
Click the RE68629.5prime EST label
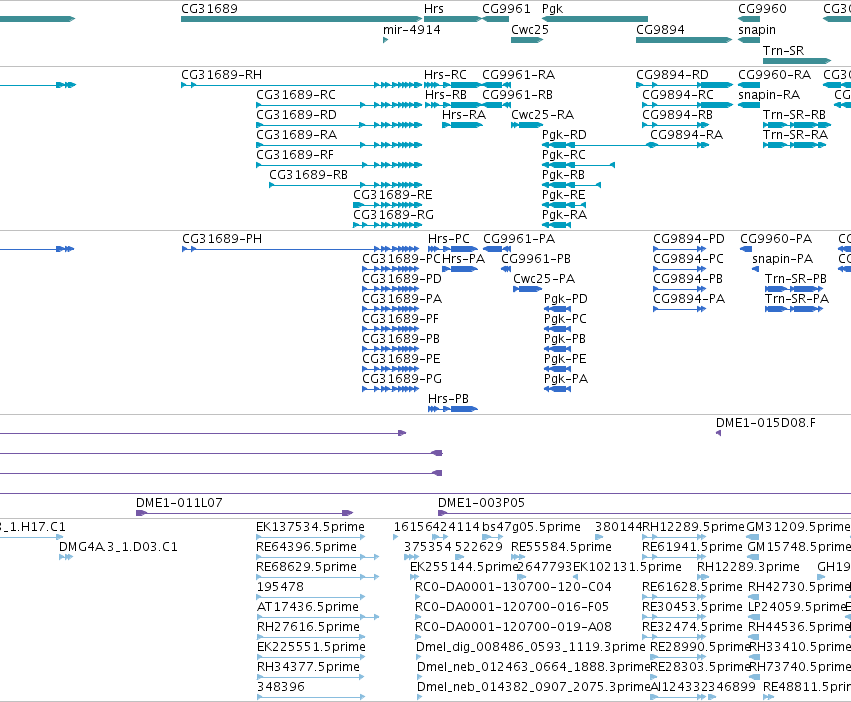click(306, 567)
